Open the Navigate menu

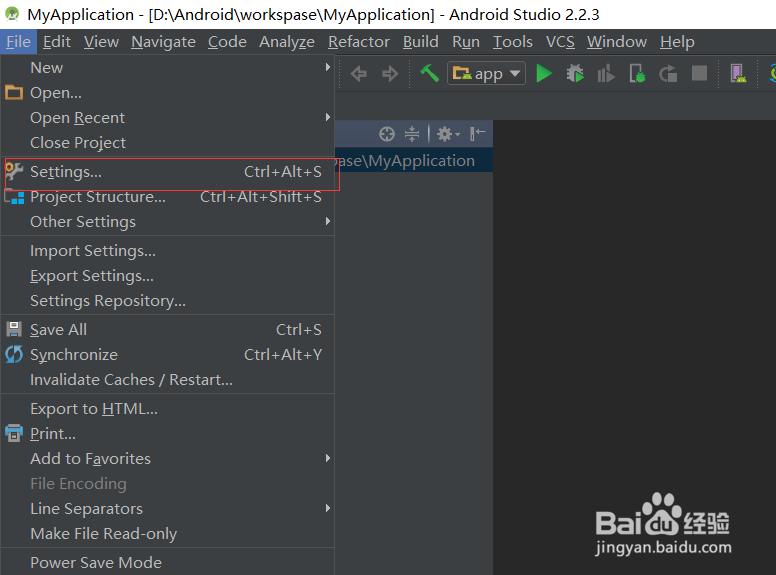click(x=163, y=42)
